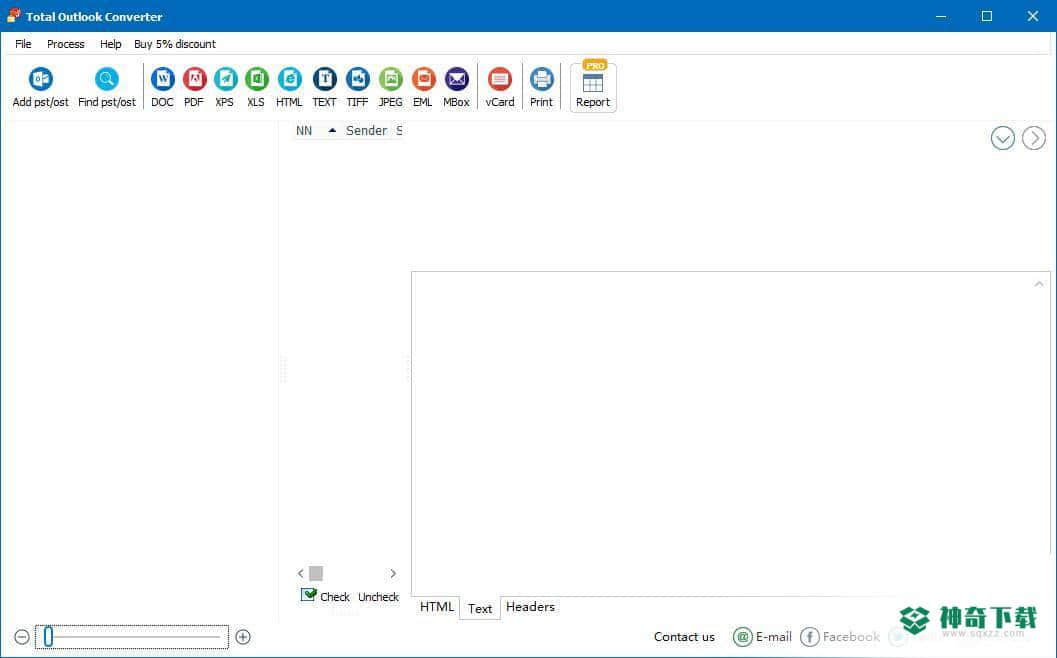This screenshot has height=658, width=1057.
Task: Click the zoom in plus icon
Action: [243, 637]
